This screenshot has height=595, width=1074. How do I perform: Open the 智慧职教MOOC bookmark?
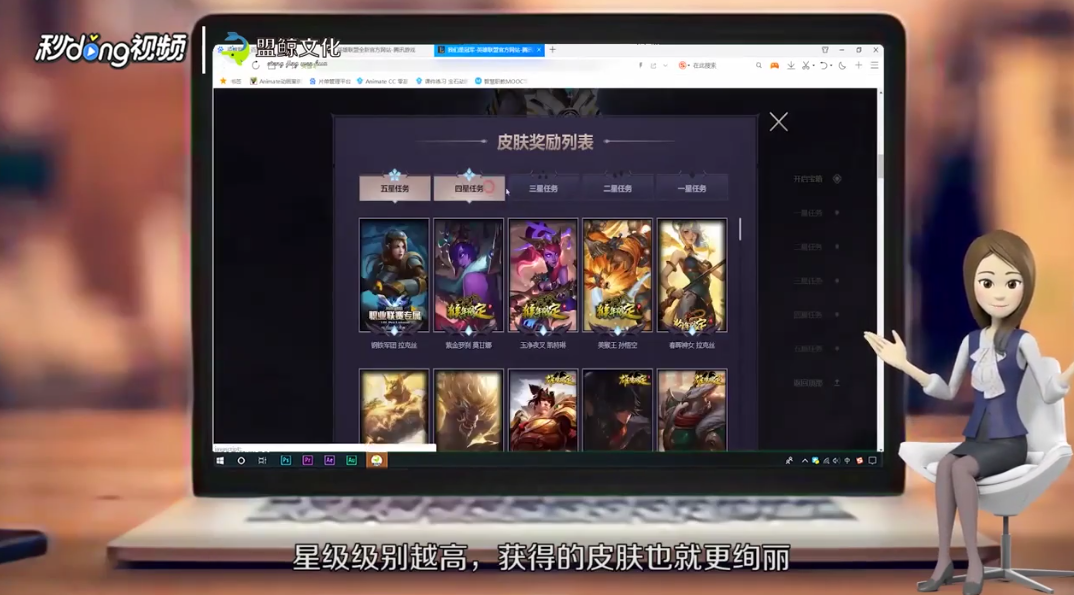pyautogui.click(x=501, y=81)
